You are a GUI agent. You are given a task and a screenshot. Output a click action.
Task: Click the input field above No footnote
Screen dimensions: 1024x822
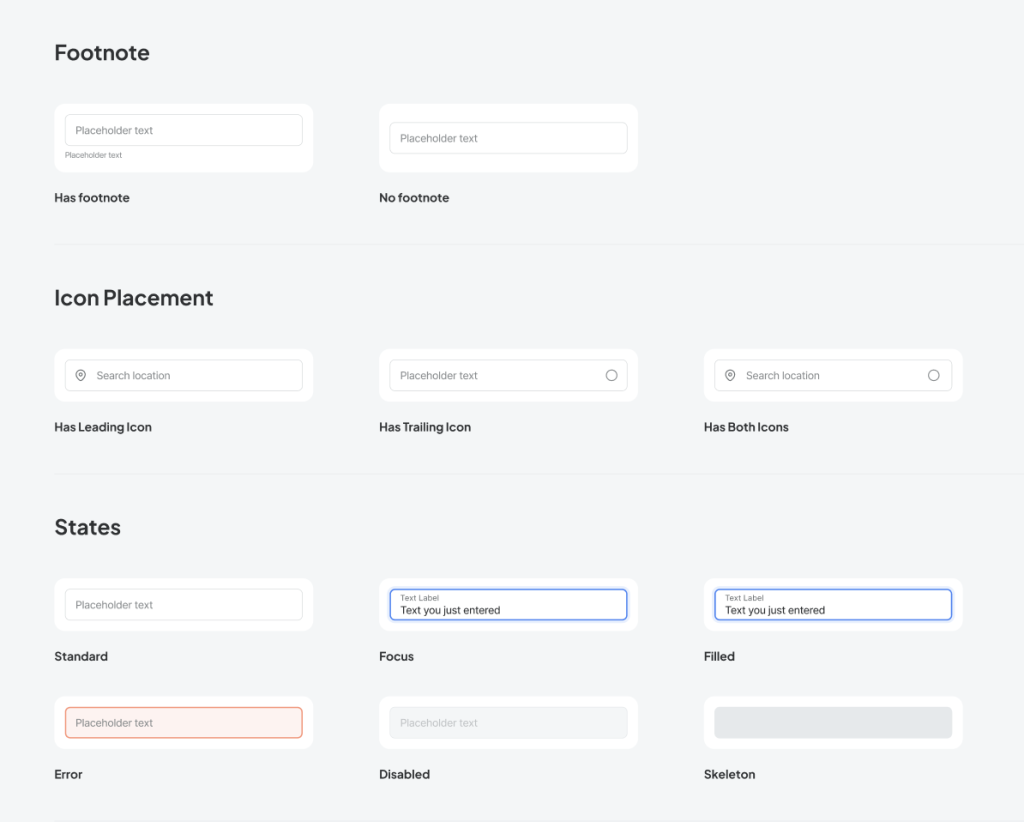pyautogui.click(x=508, y=138)
